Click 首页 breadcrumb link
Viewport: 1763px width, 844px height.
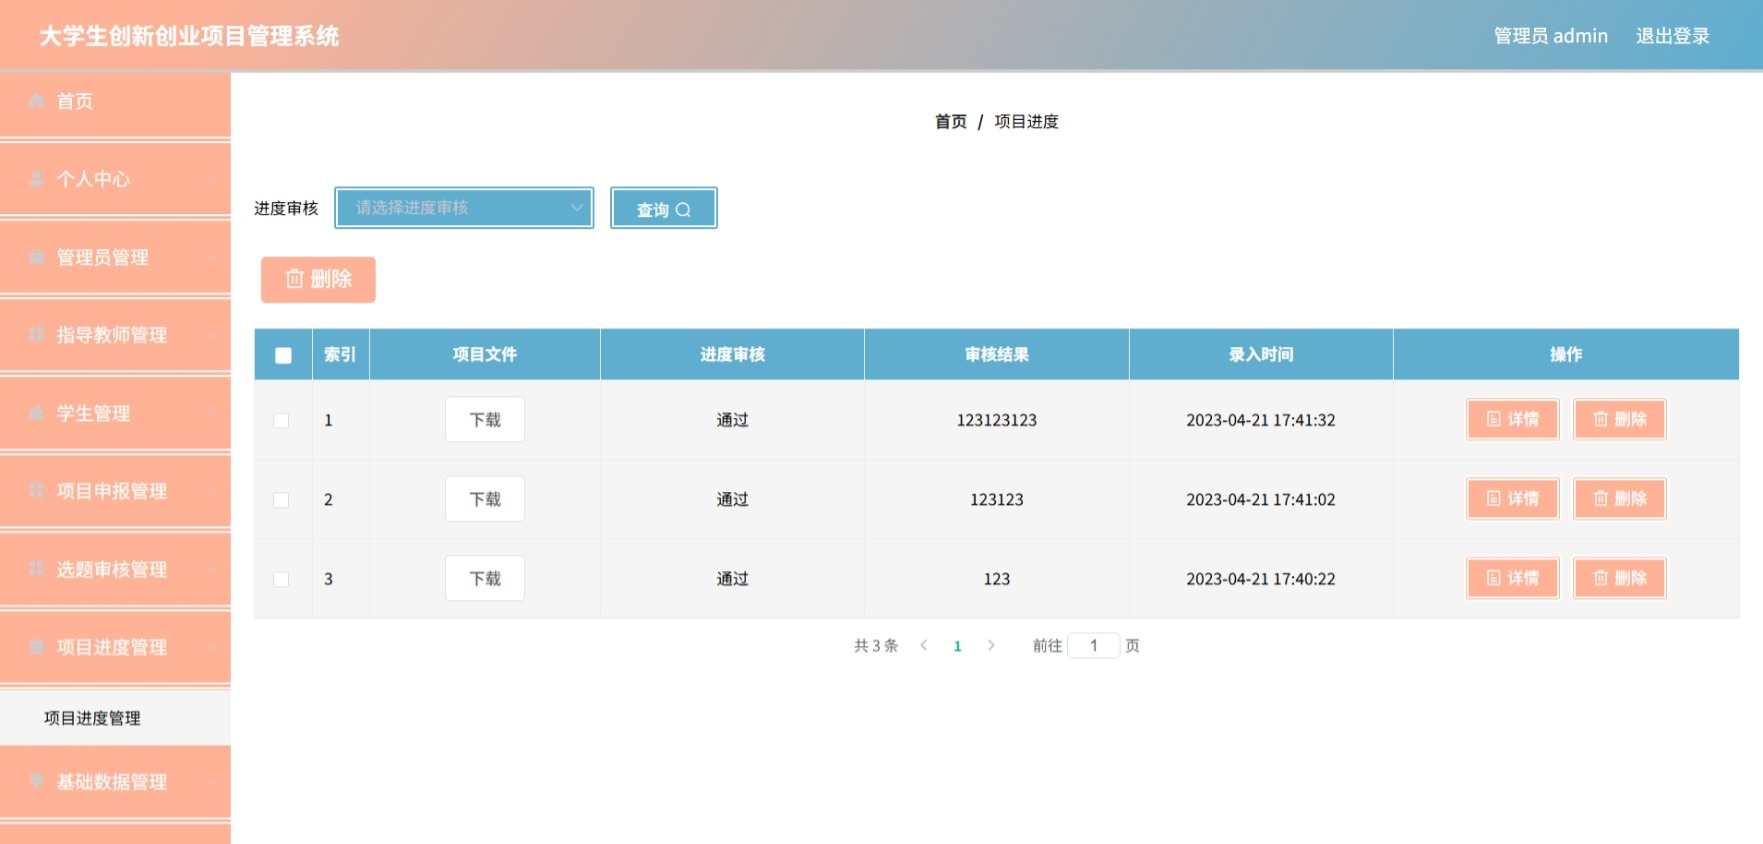951,122
